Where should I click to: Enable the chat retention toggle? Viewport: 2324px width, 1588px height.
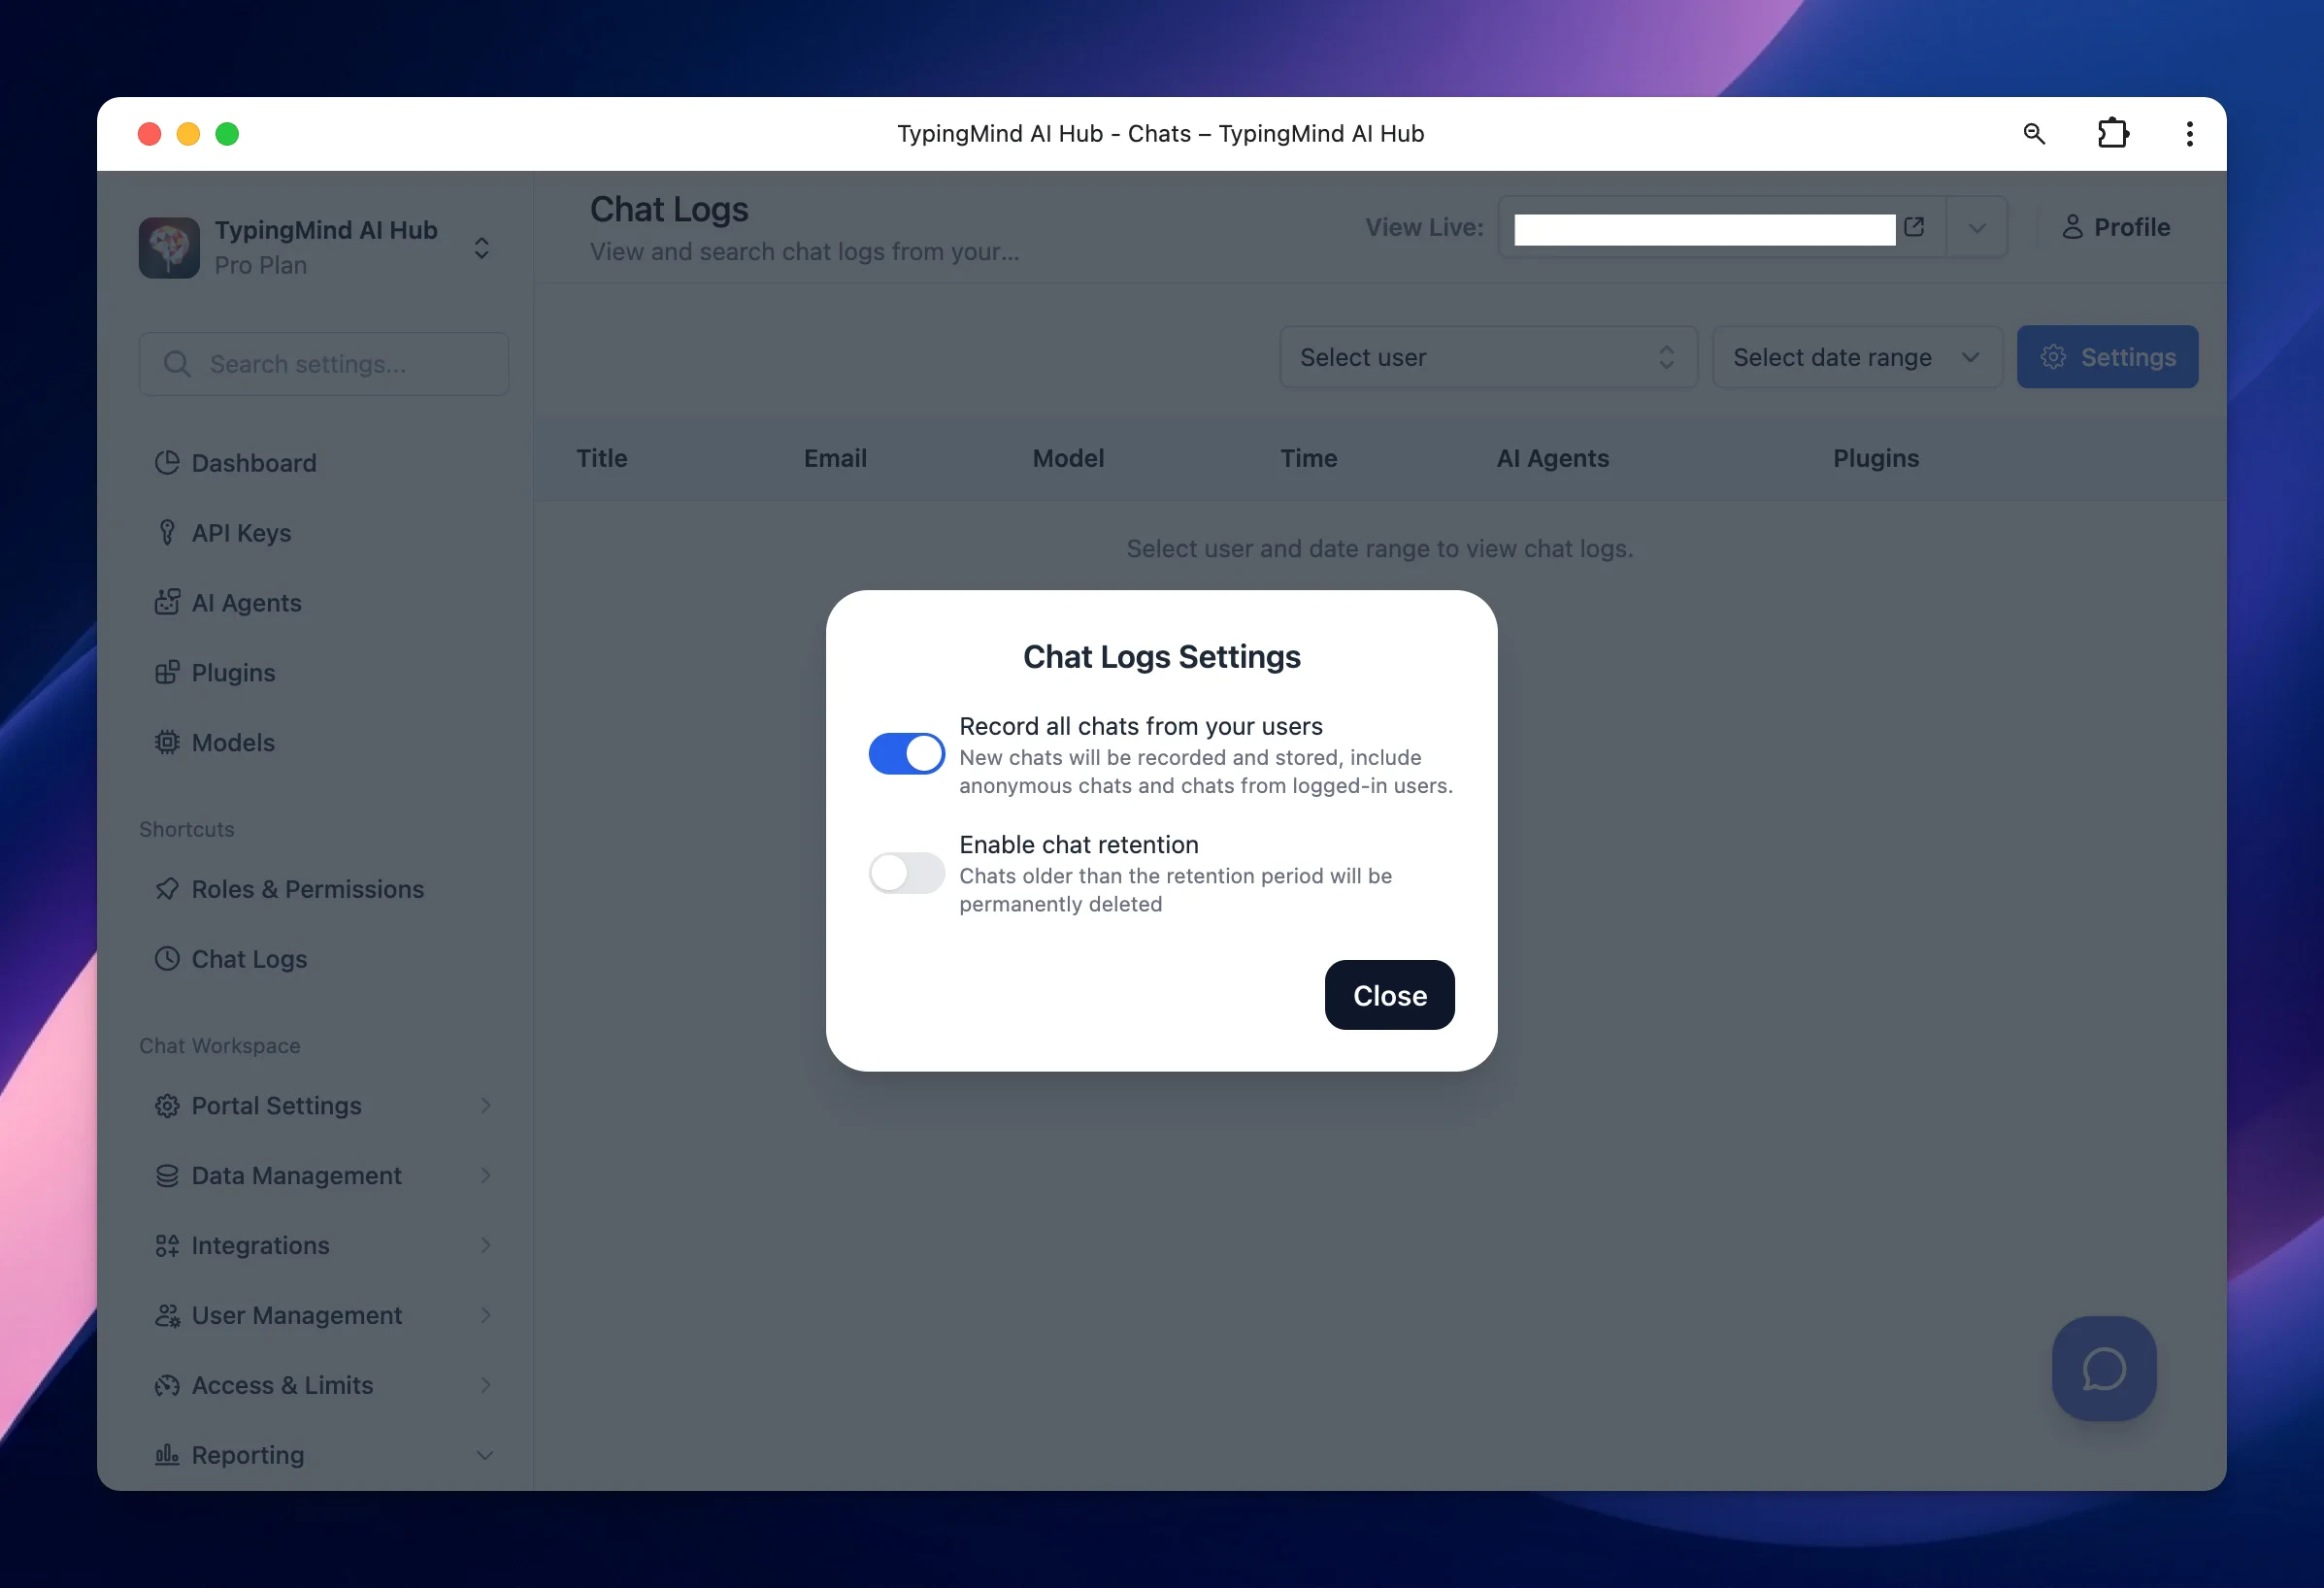906,873
